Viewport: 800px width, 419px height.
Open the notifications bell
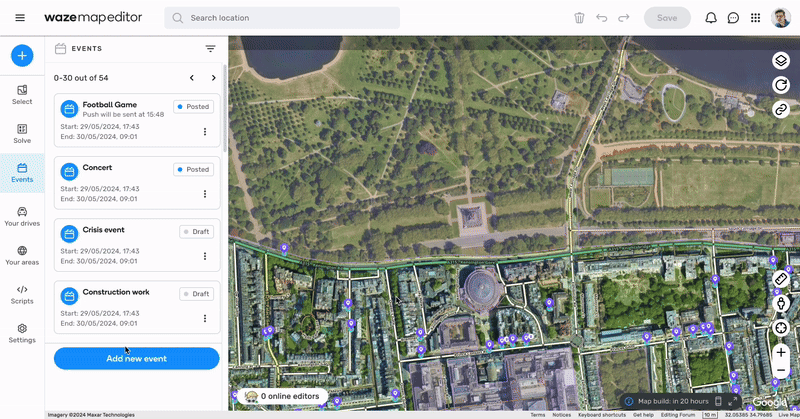click(x=711, y=18)
